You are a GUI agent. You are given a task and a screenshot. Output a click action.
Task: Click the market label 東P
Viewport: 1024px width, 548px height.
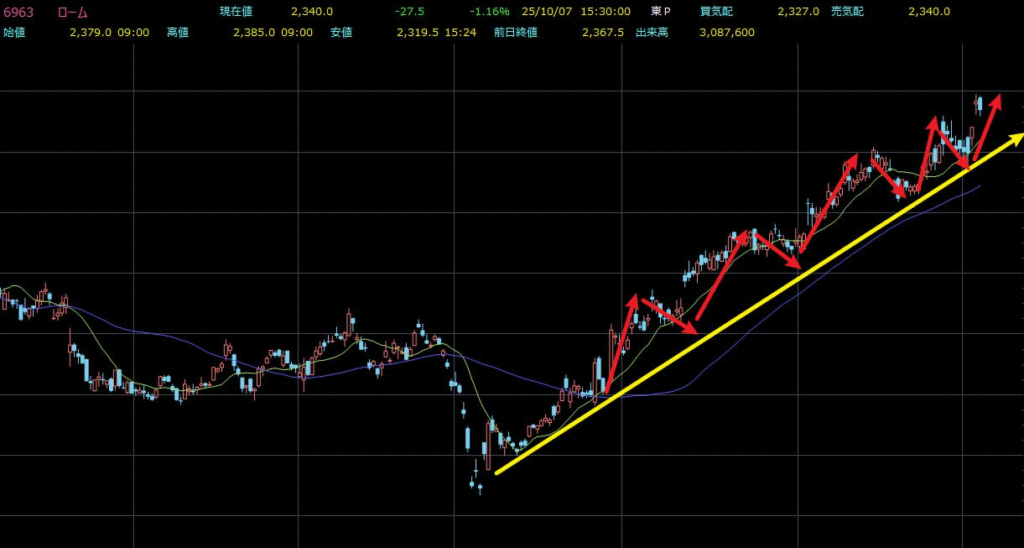[659, 12]
